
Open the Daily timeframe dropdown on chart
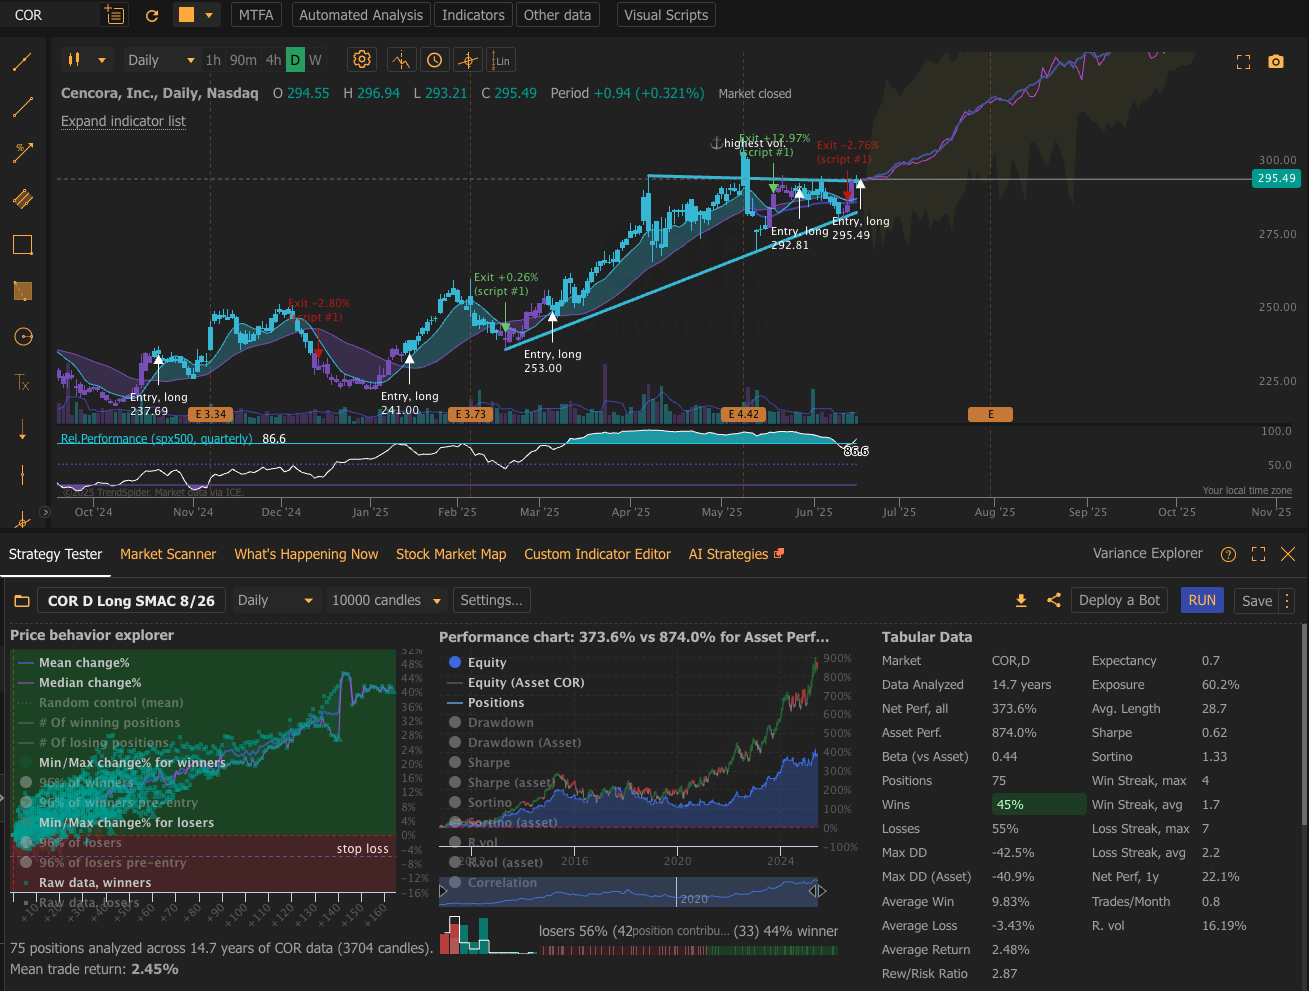[x=160, y=60]
